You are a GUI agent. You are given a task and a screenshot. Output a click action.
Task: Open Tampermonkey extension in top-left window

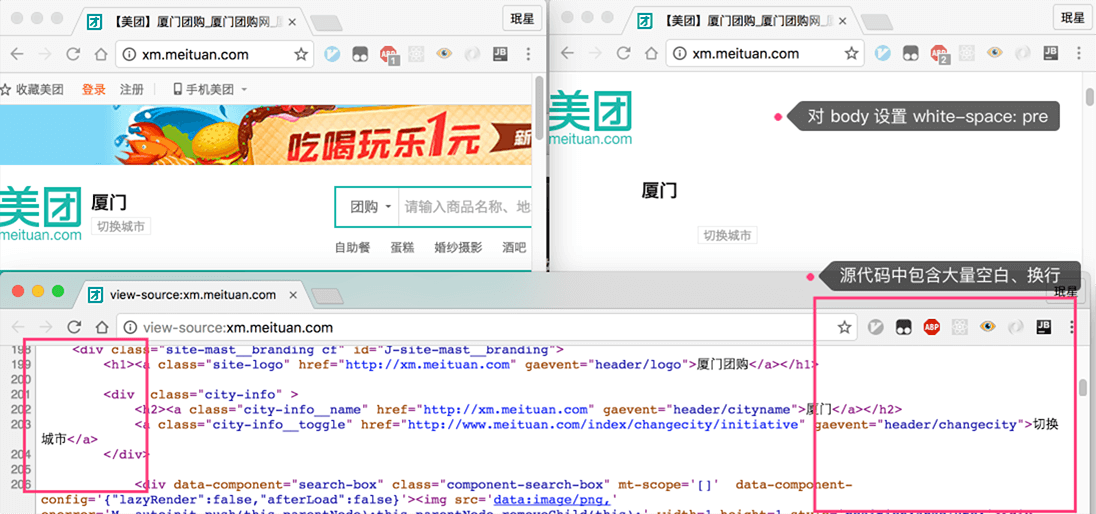360,54
